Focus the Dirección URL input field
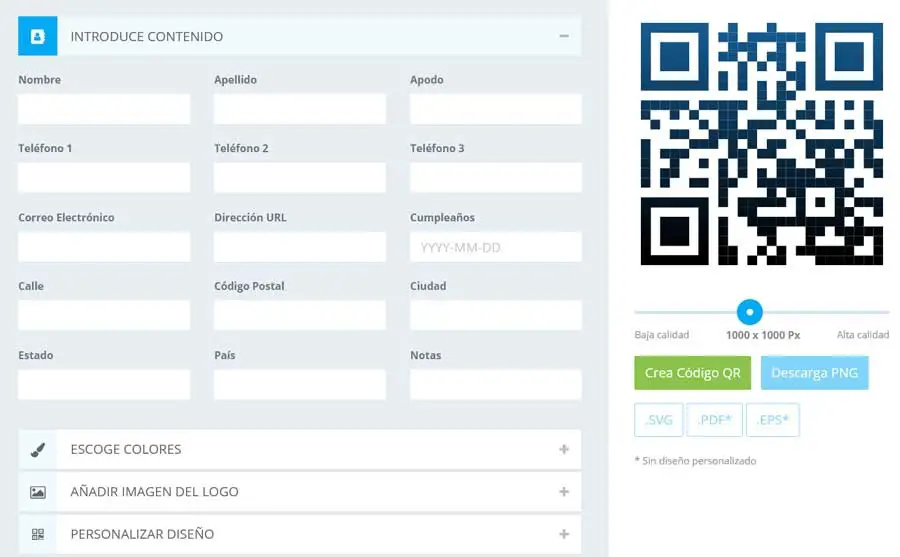This screenshot has height=557, width=900. [x=300, y=247]
